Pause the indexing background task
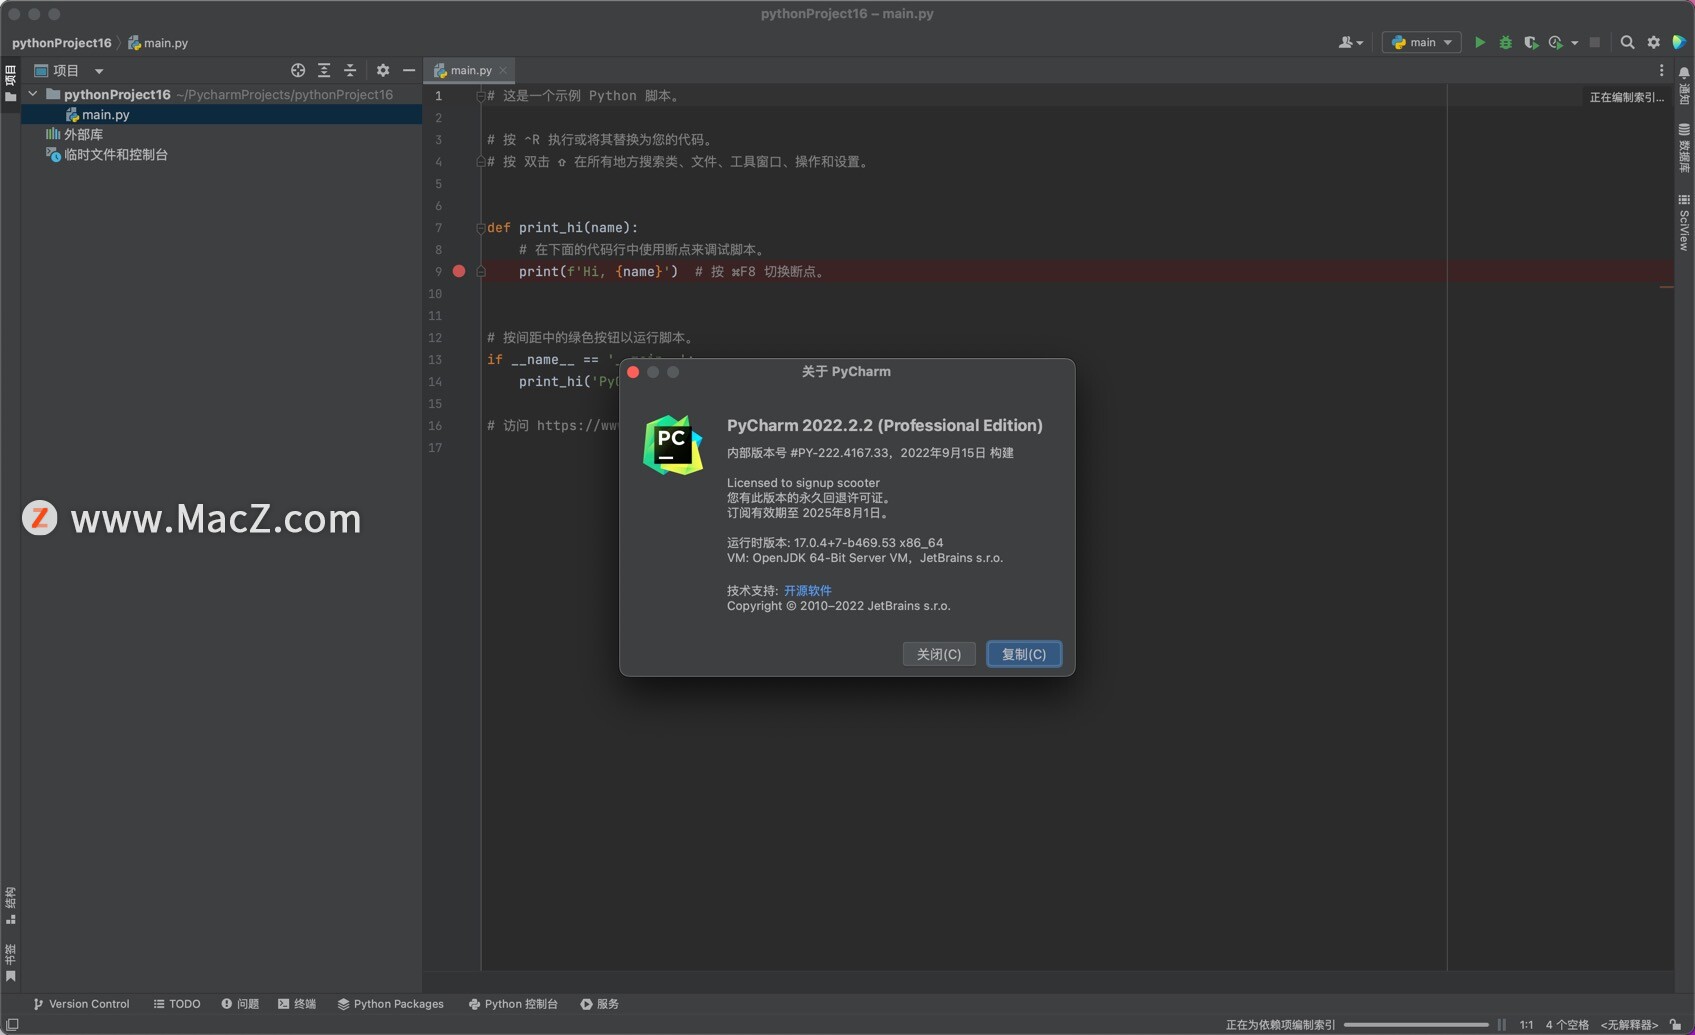The height and width of the screenshot is (1035, 1695). 1502,1025
